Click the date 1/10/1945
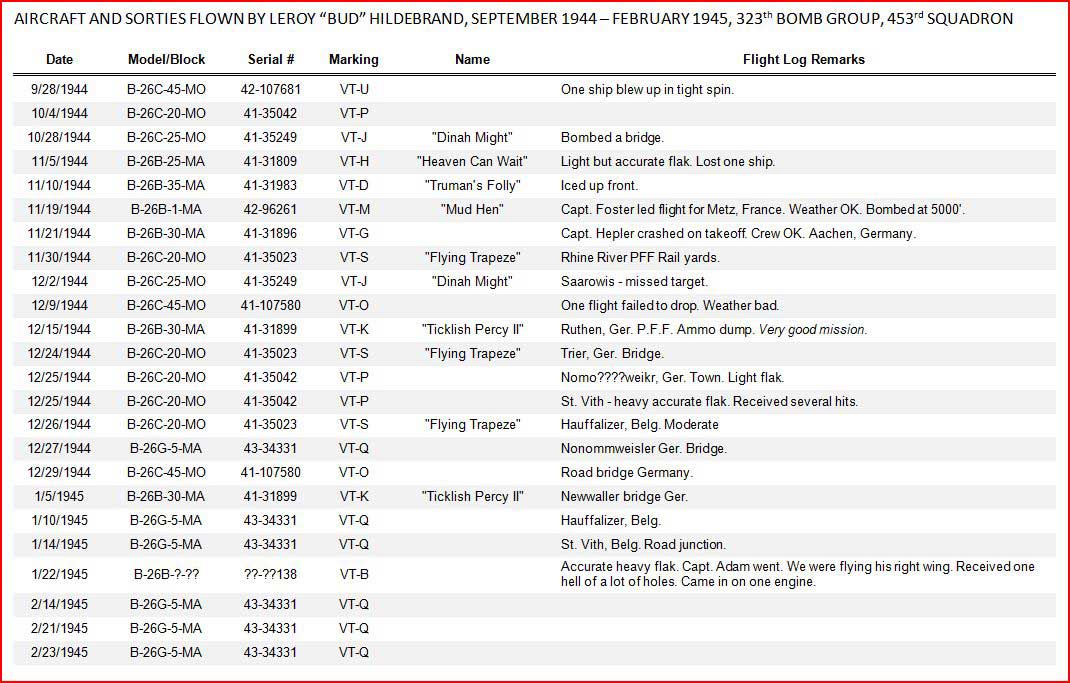Image resolution: width=1070 pixels, height=683 pixels. point(59,521)
